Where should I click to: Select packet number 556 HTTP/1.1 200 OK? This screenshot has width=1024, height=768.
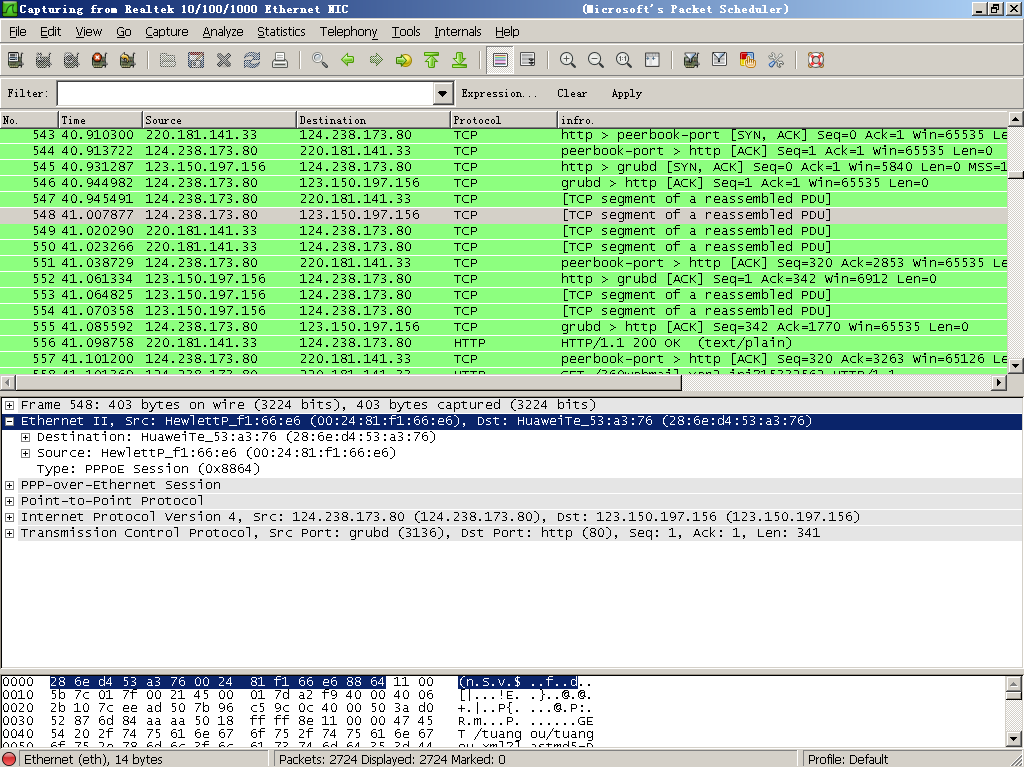click(x=504, y=343)
